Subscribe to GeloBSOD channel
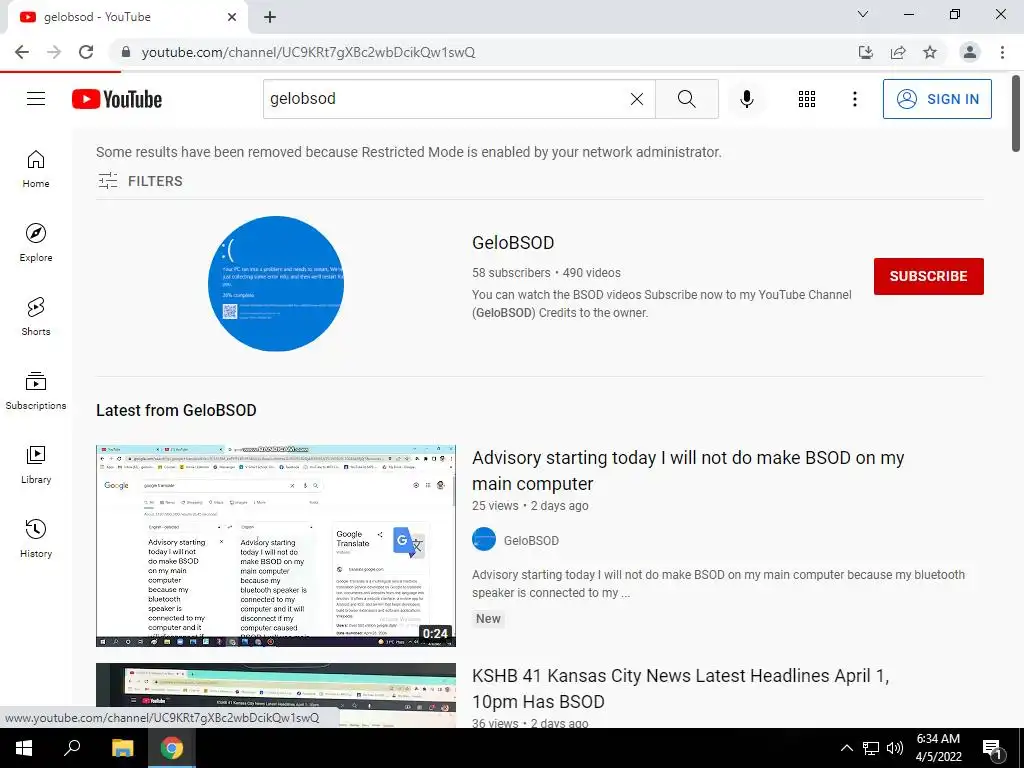Image resolution: width=1024 pixels, height=768 pixels. pos(929,276)
